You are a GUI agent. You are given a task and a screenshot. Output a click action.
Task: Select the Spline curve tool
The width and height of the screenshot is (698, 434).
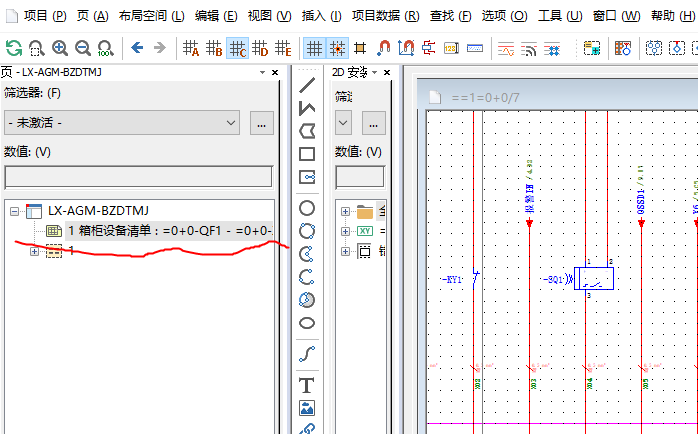(307, 353)
